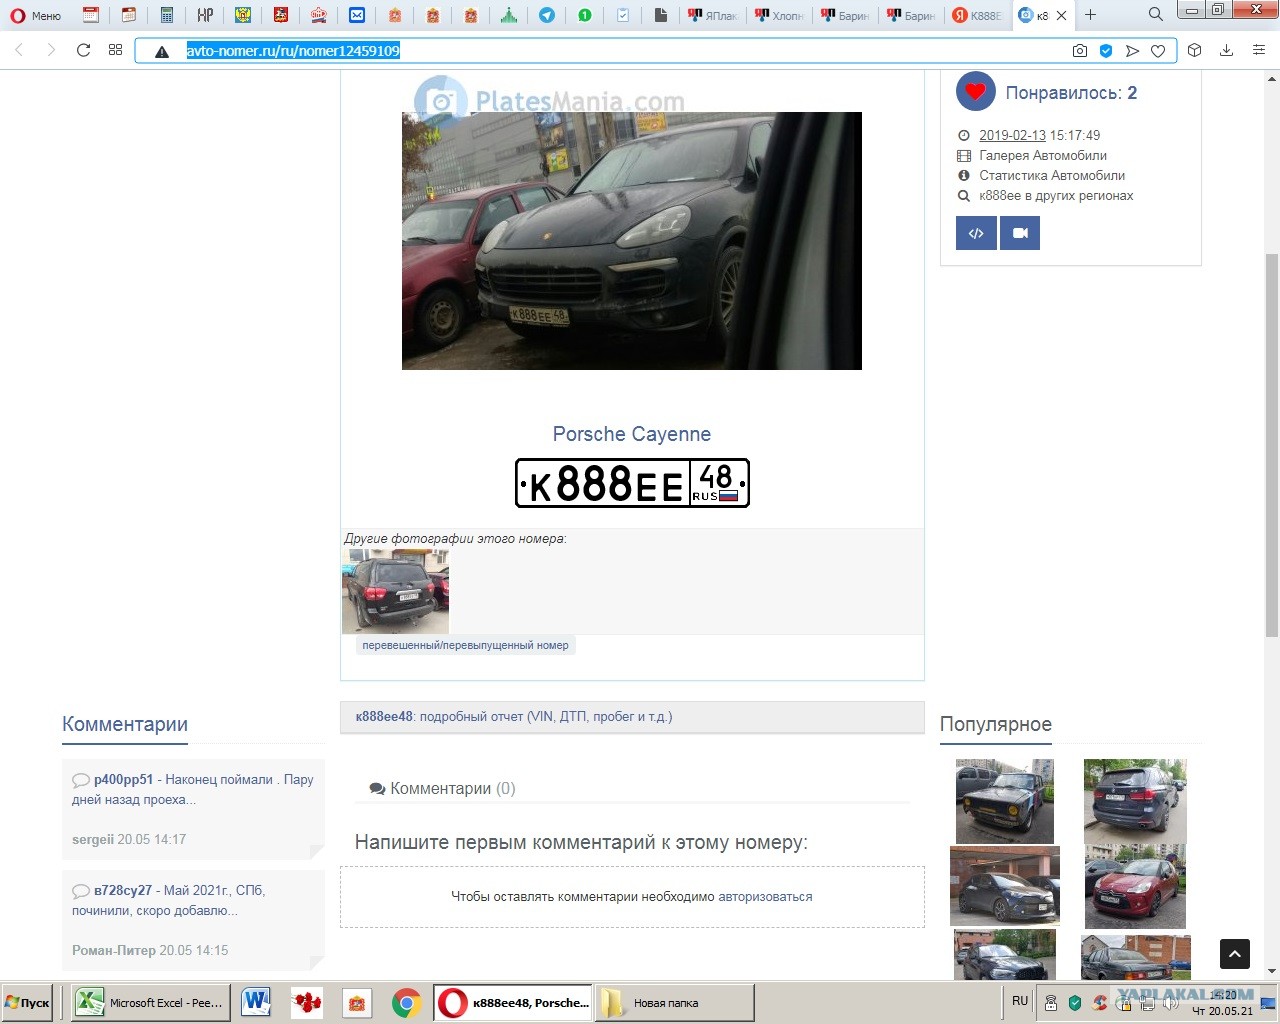Switch to the mail envelope pinned tab
The width and height of the screenshot is (1280, 1024).
tap(357, 15)
